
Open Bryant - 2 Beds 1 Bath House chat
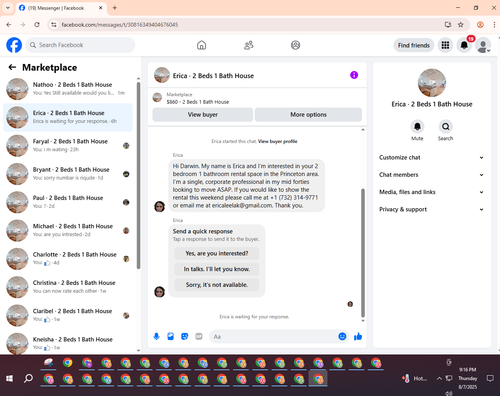click(68, 174)
